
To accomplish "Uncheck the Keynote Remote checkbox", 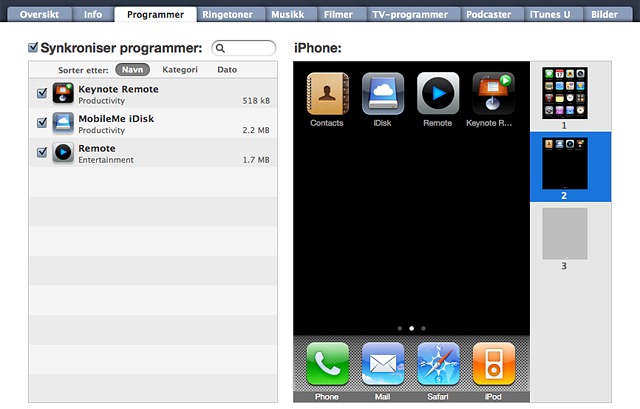I will (42, 93).
